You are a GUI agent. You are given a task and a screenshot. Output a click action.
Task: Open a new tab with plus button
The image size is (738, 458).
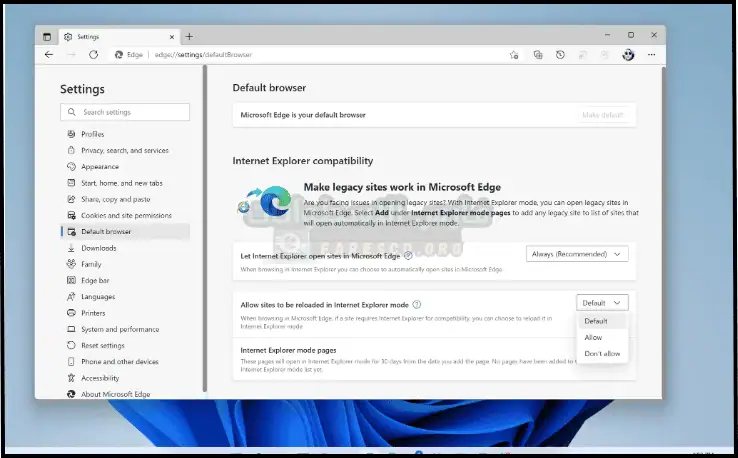point(189,36)
